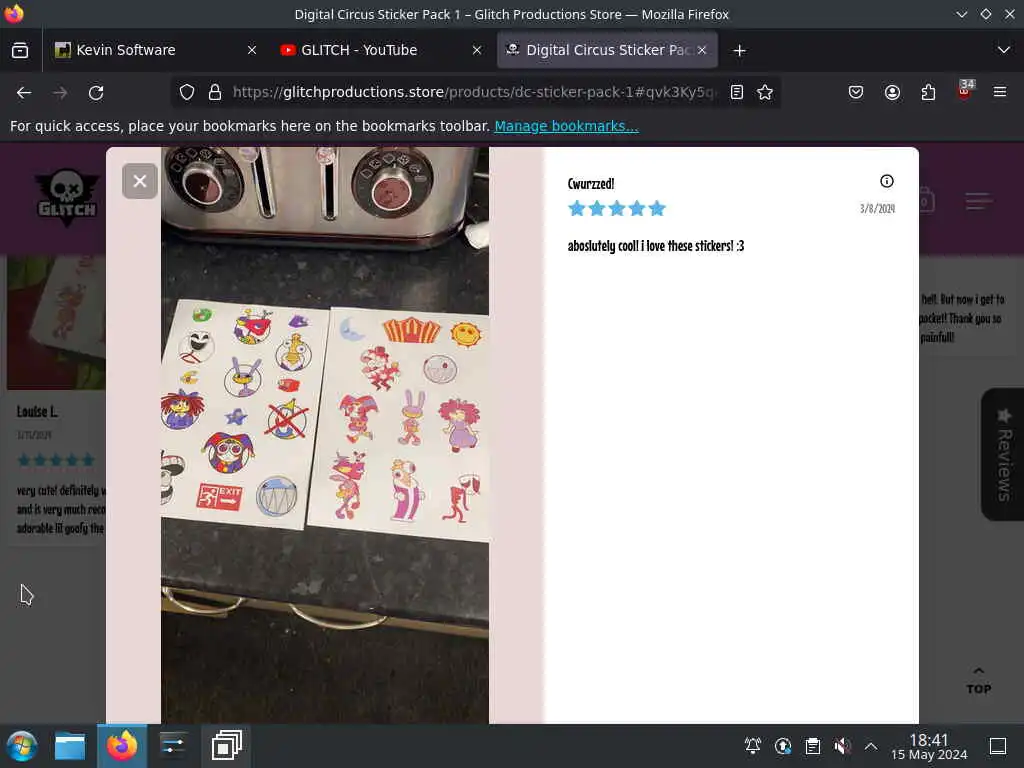The height and width of the screenshot is (768, 1024).
Task: Select Digital Circus Sticker Pack tab
Action: [607, 50]
